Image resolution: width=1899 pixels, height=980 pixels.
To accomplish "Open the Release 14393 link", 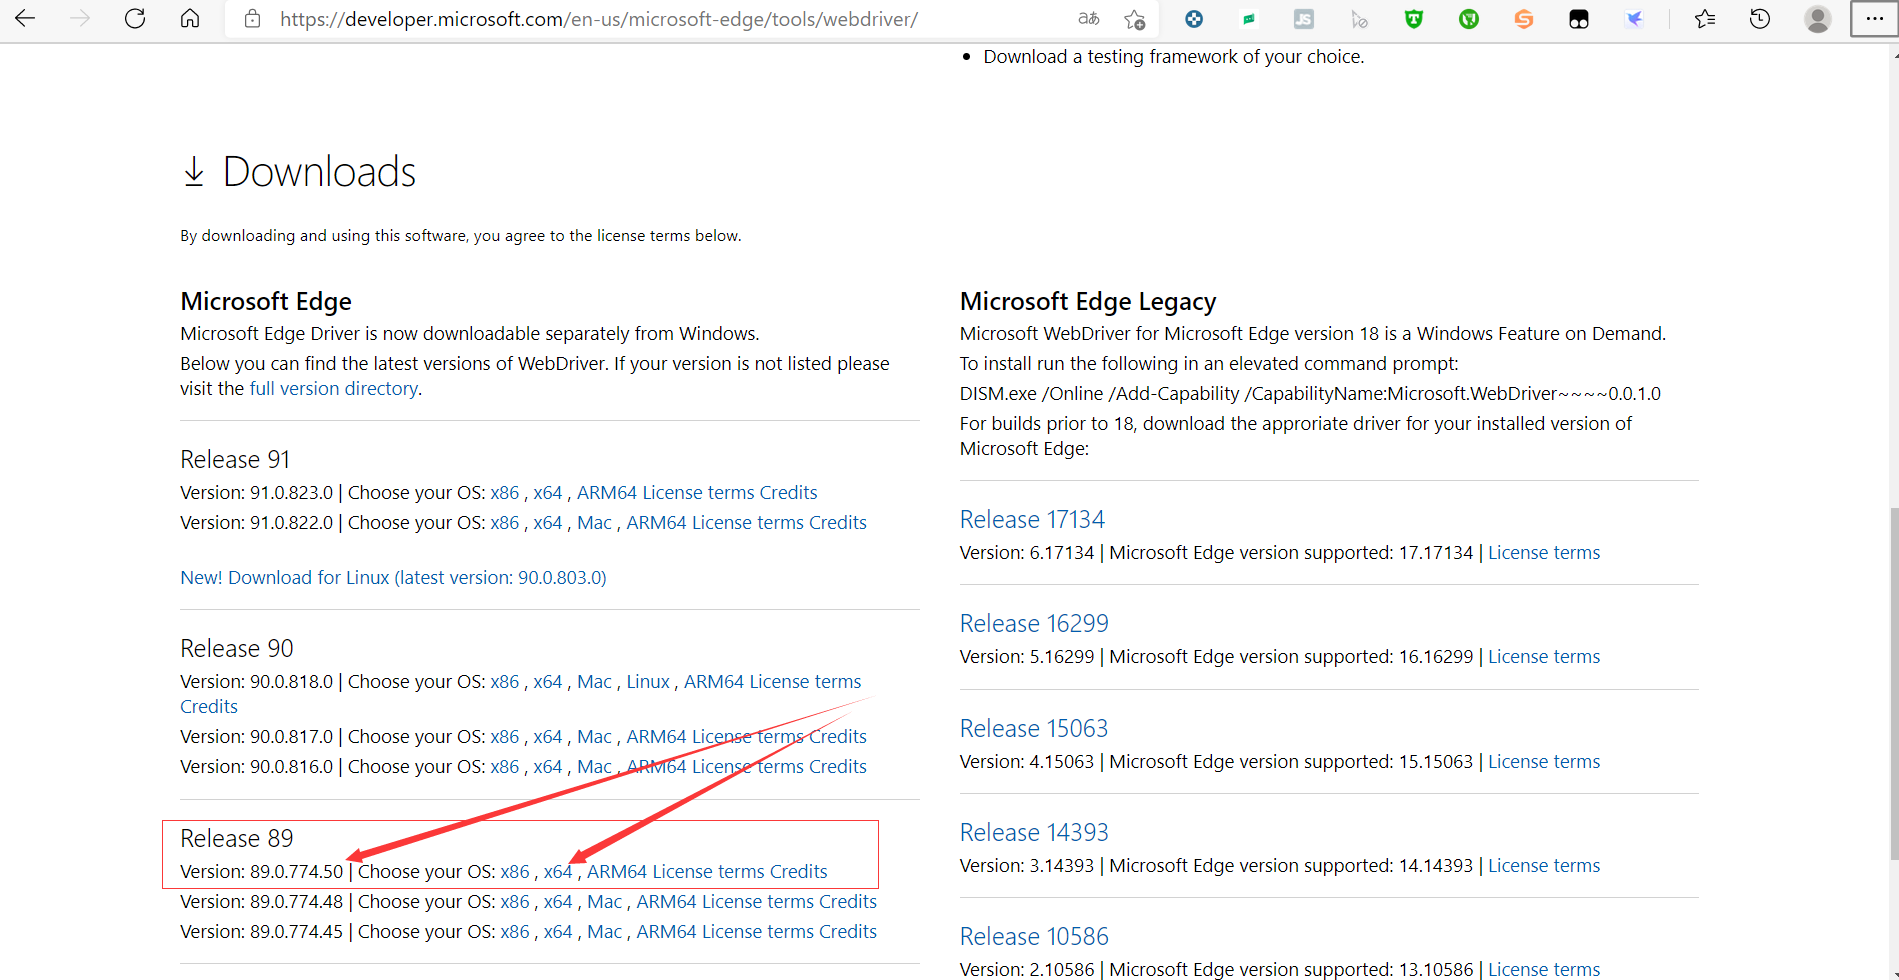I will click(1034, 832).
